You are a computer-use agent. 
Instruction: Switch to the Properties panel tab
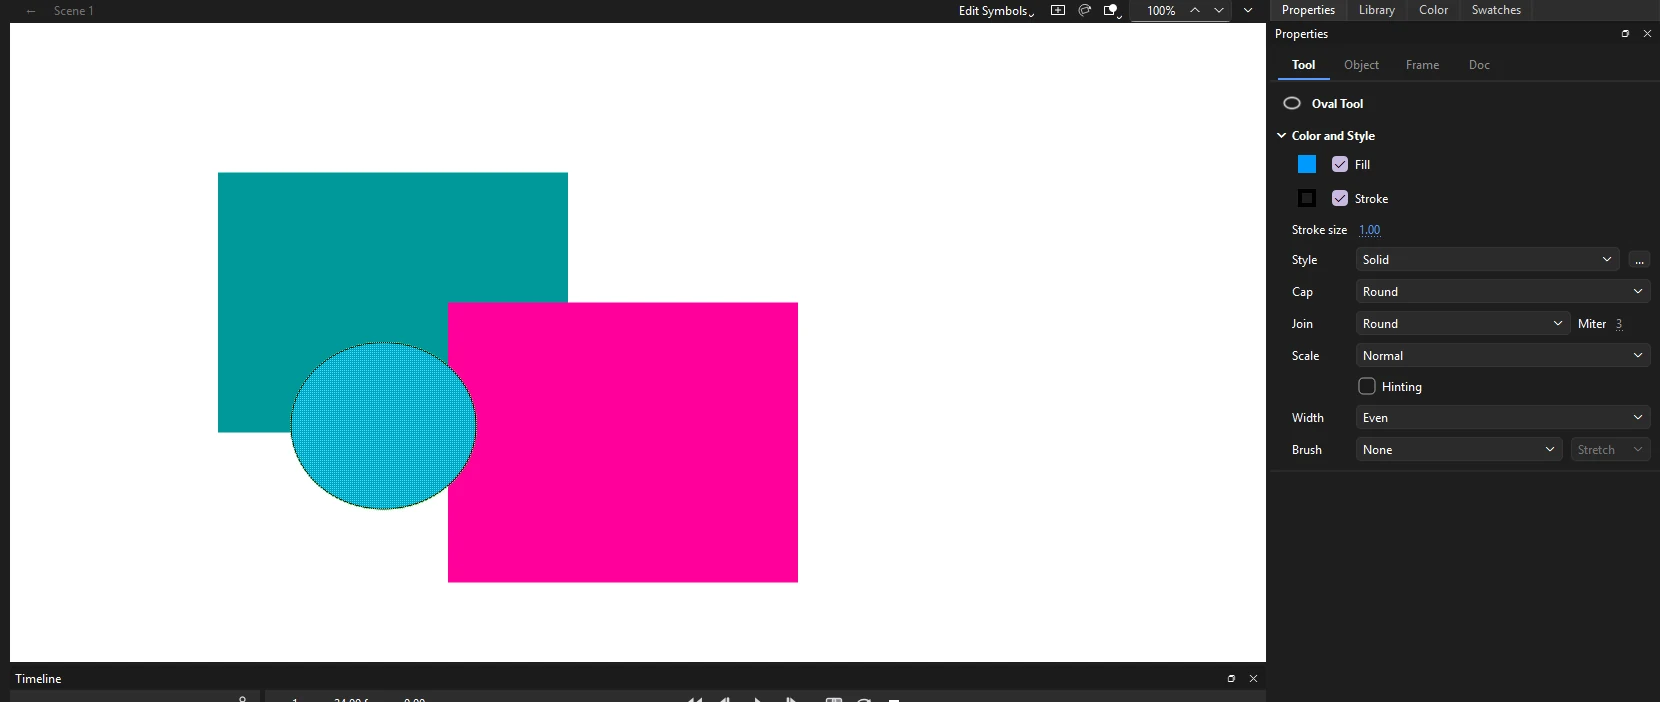(1308, 10)
